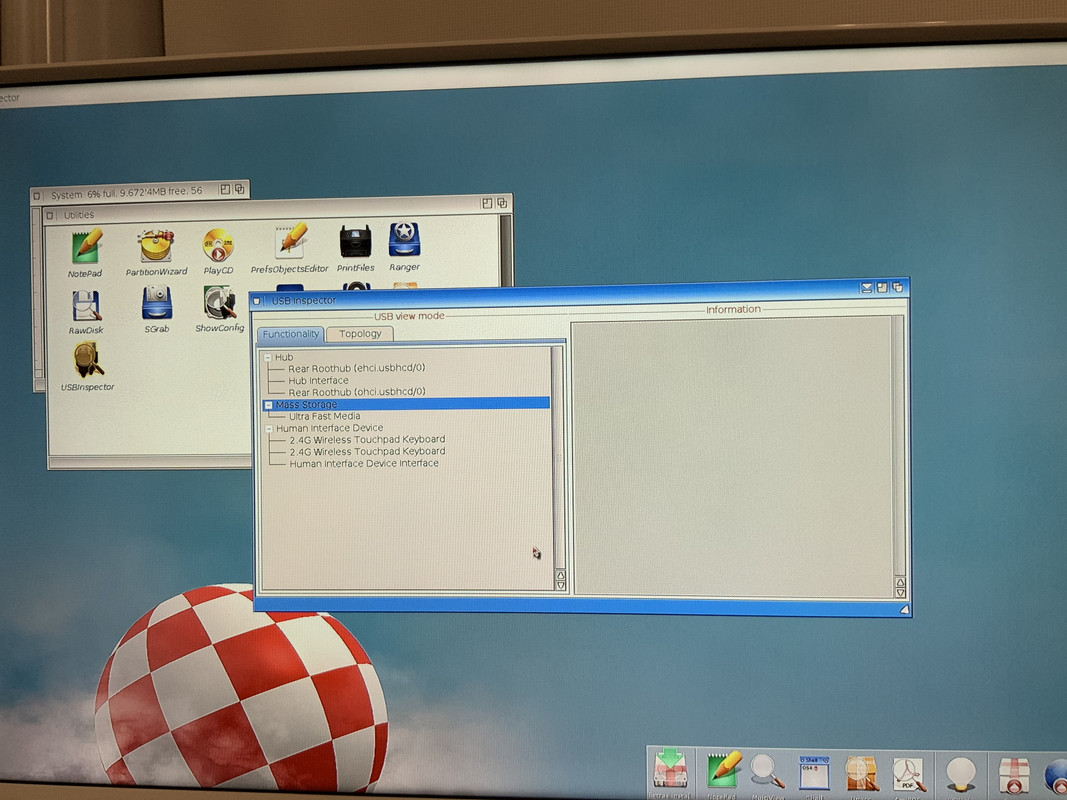Open the Shell from the dock

coord(815,773)
